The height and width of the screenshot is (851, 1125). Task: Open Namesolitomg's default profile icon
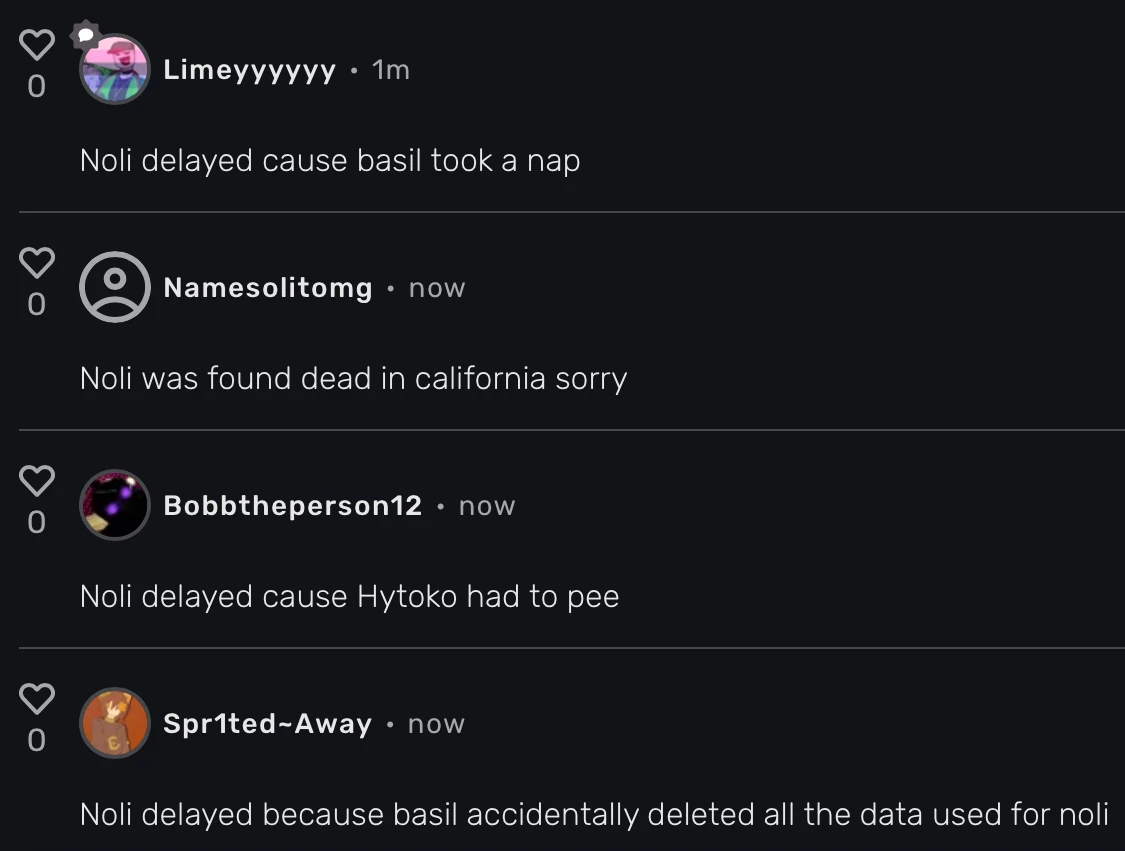point(114,286)
